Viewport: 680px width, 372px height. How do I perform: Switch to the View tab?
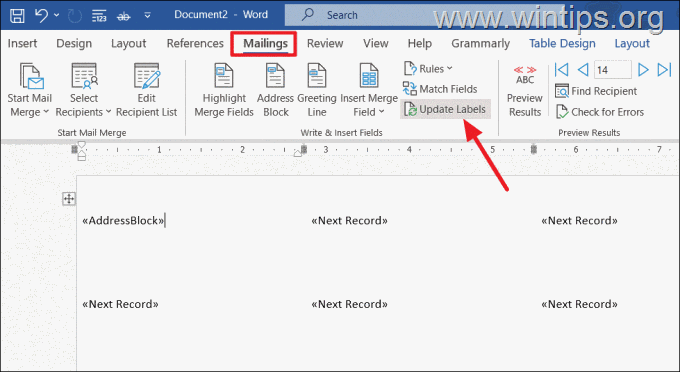point(376,43)
